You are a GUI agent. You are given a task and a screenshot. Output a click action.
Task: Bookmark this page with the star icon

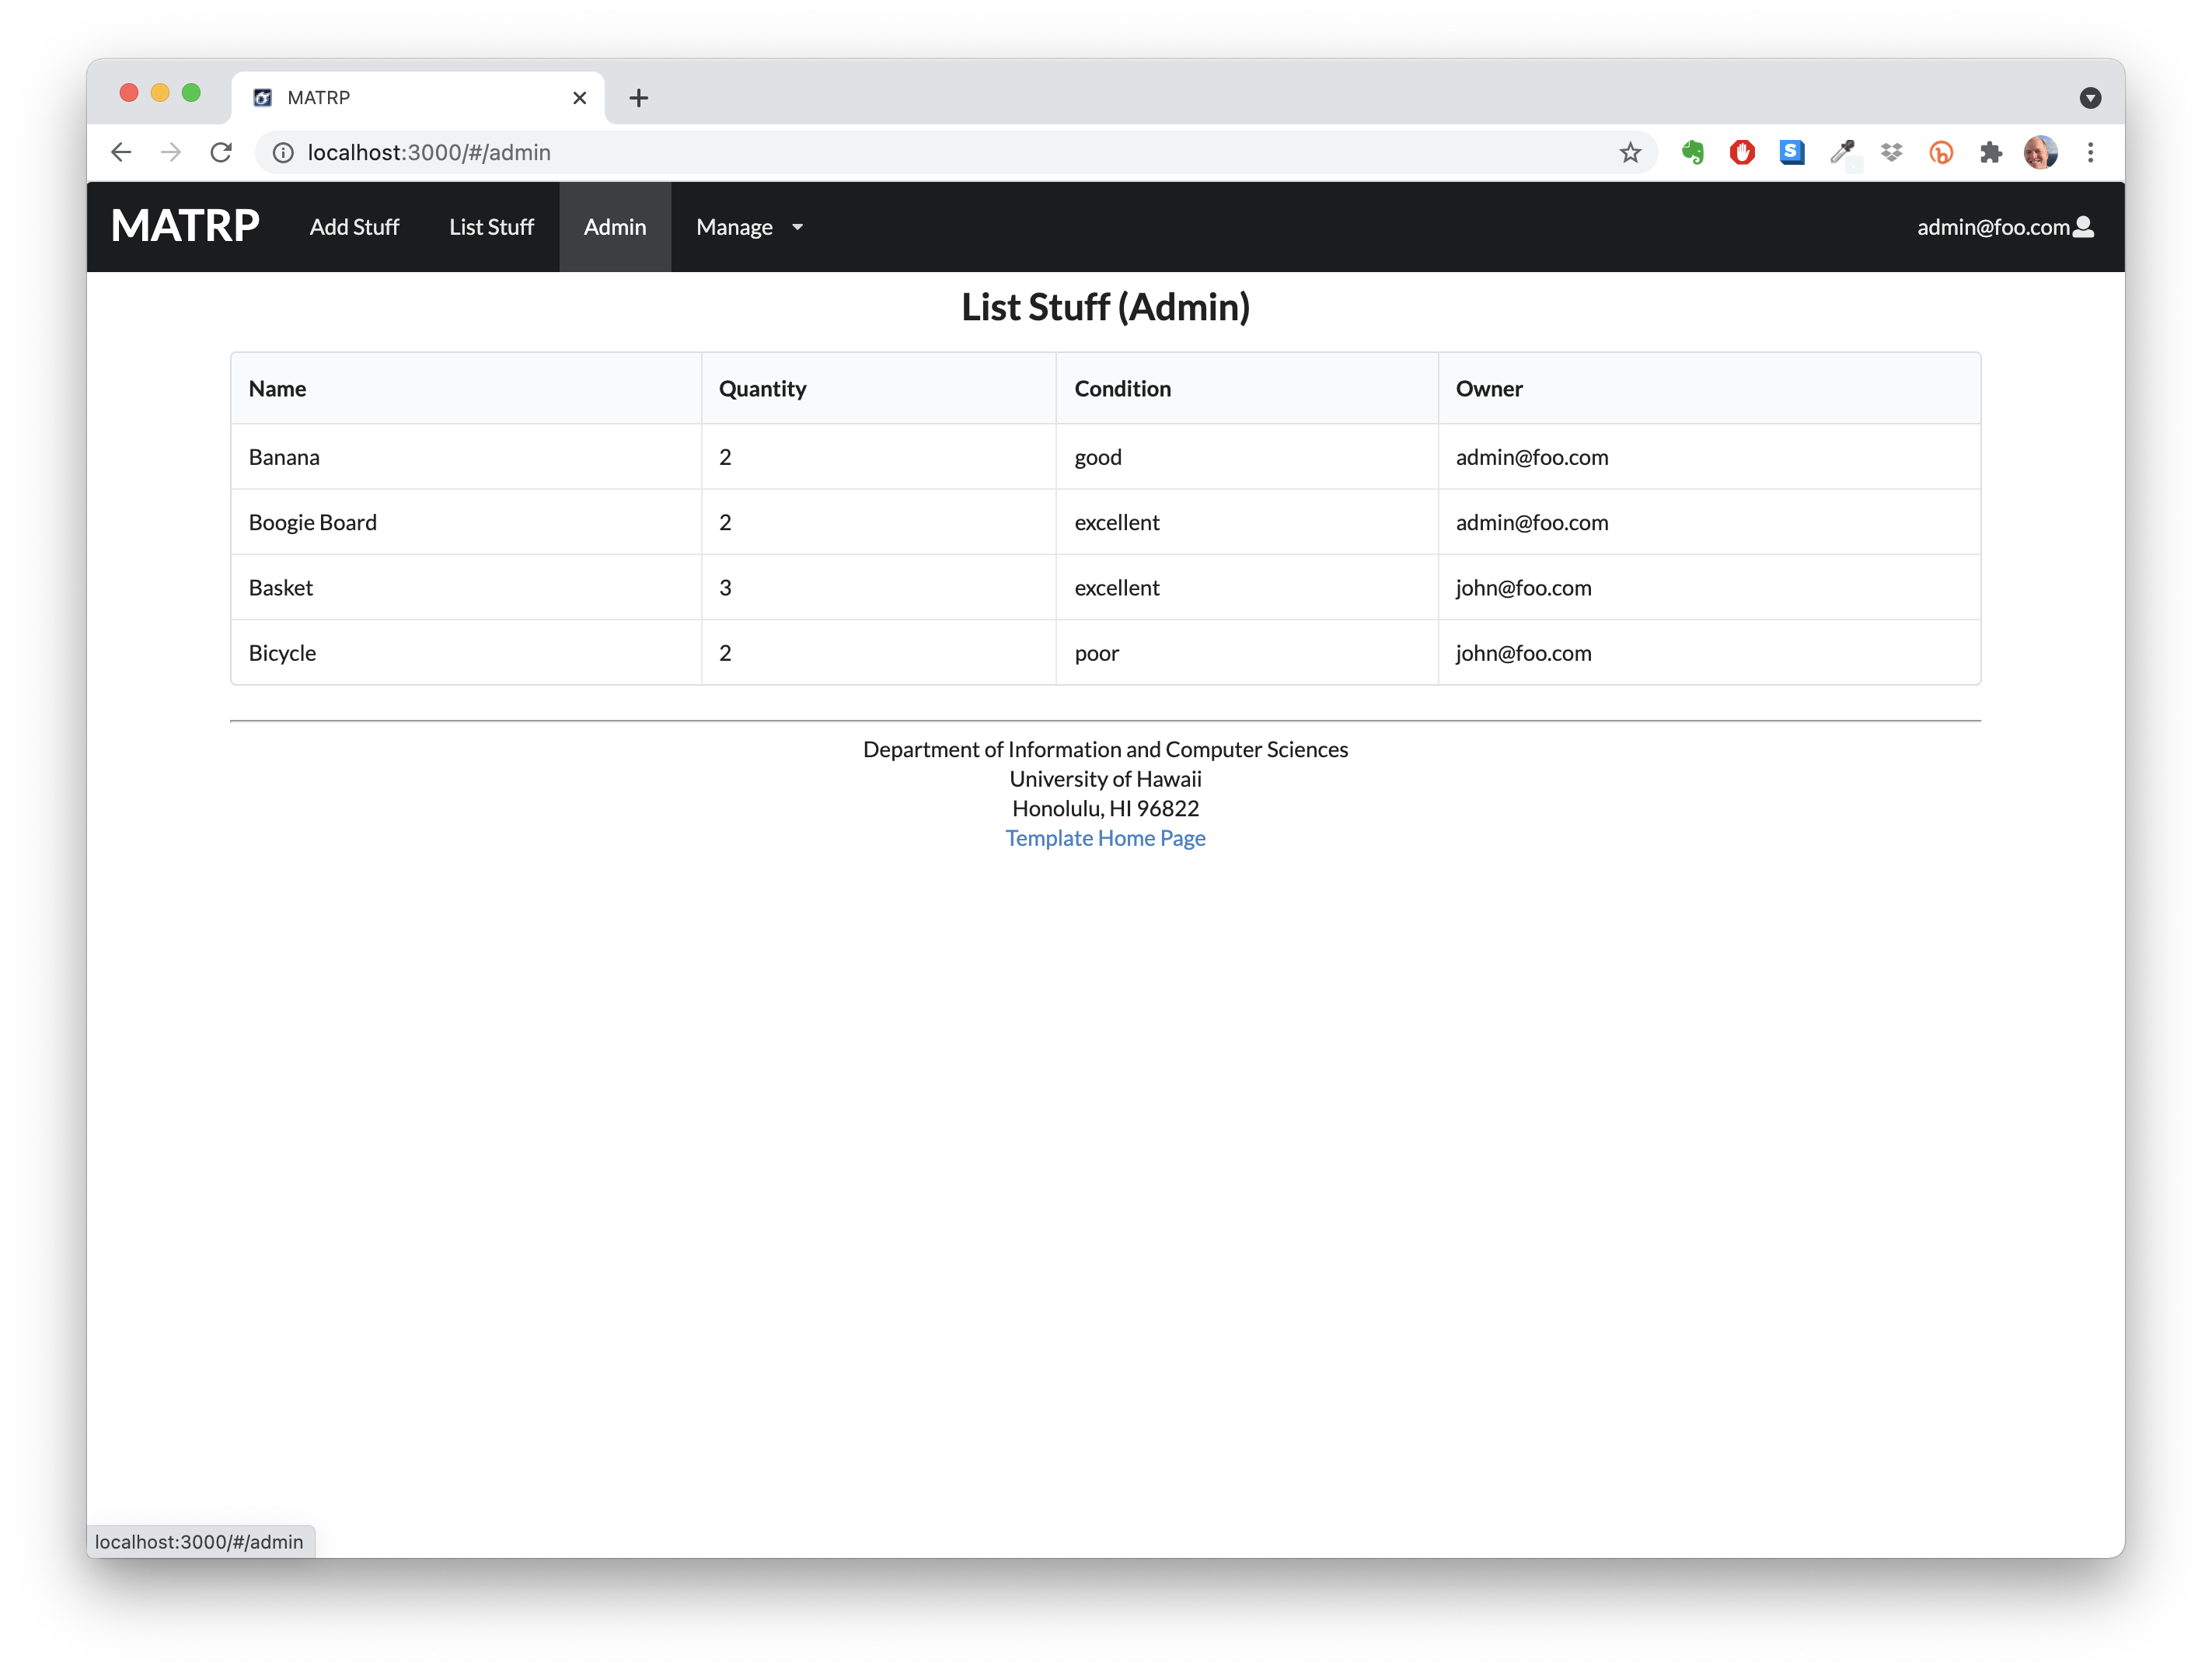point(1630,152)
